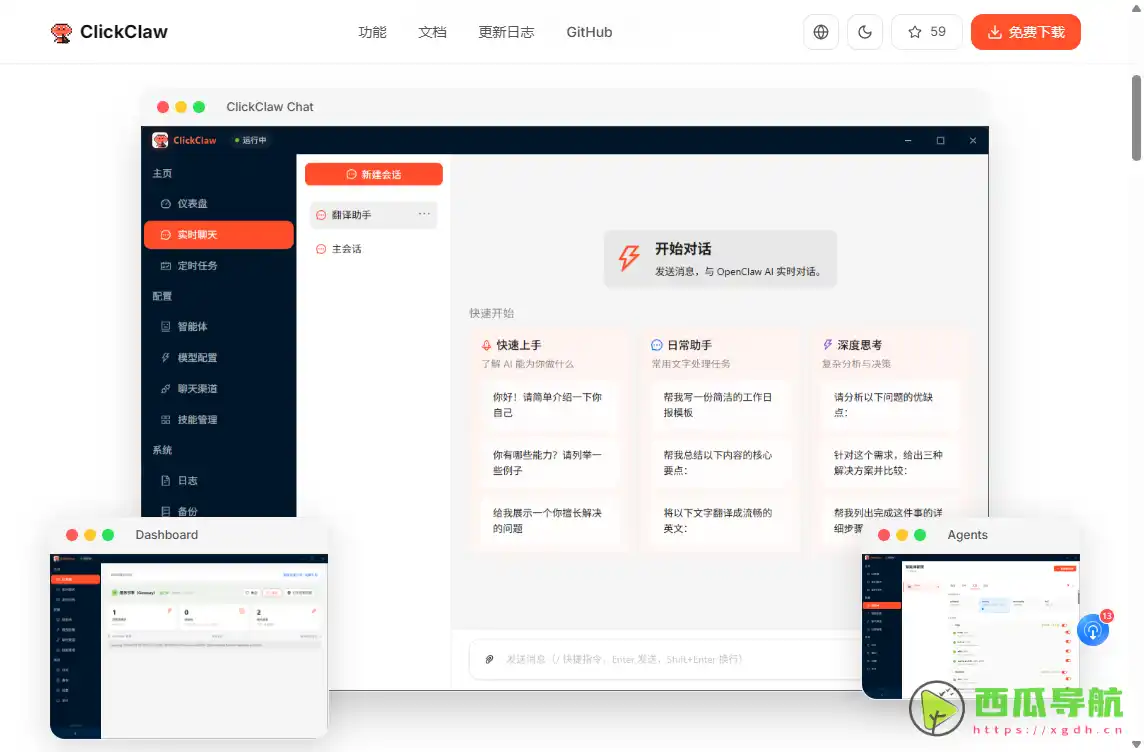Click the robot icon beside 智能体
The height and width of the screenshot is (752, 1144).
click(166, 326)
